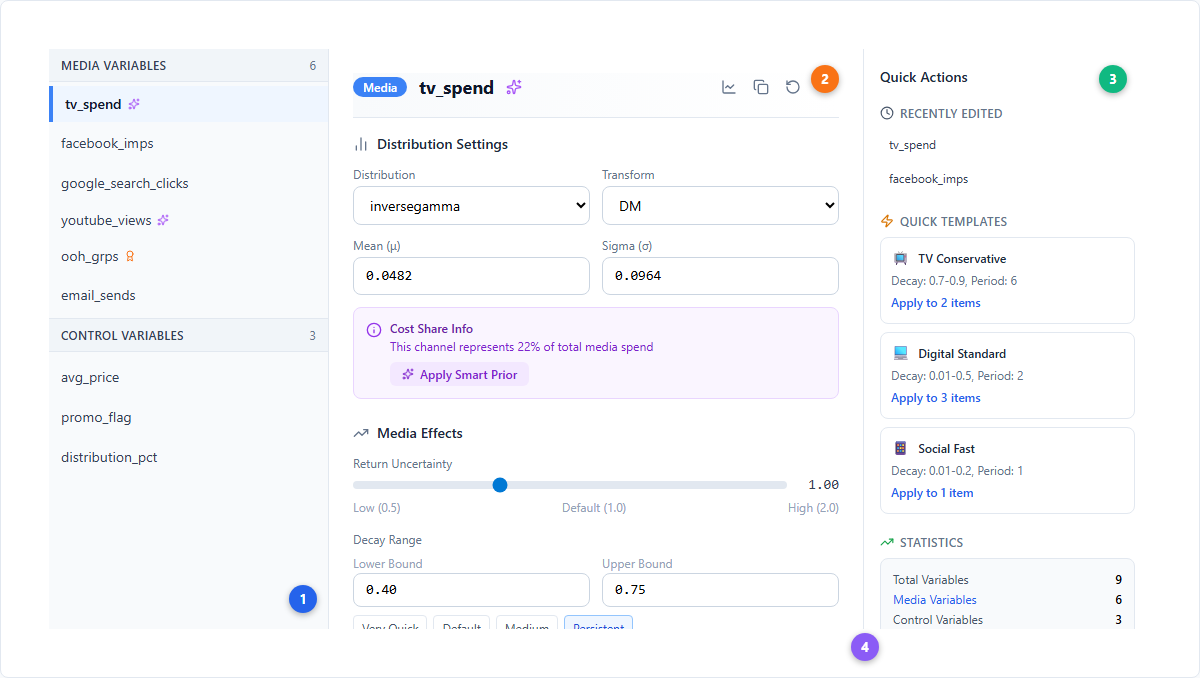
Task: Click the sparkle icon beside youtube_views
Action: [163, 220]
